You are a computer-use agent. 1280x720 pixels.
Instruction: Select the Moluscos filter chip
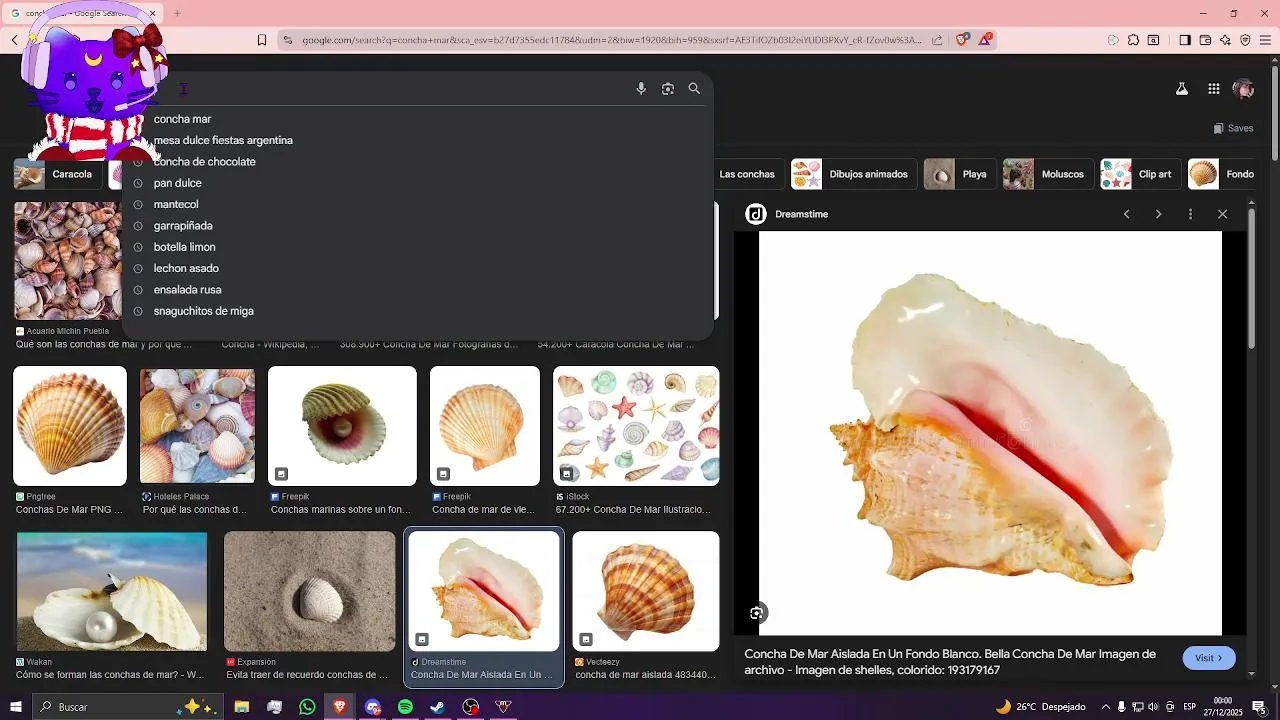pyautogui.click(x=1047, y=174)
